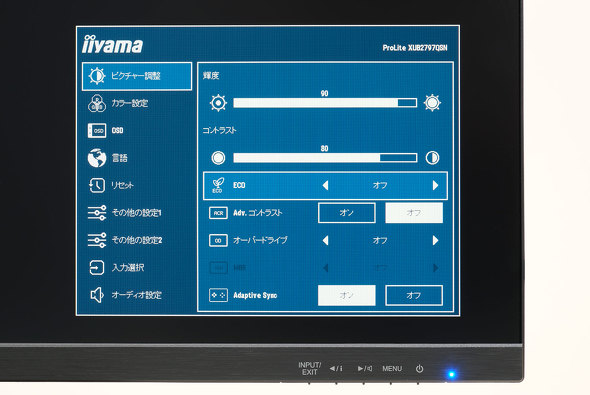Click the low contrast circle icon
This screenshot has width=590, height=395.
tap(218, 158)
